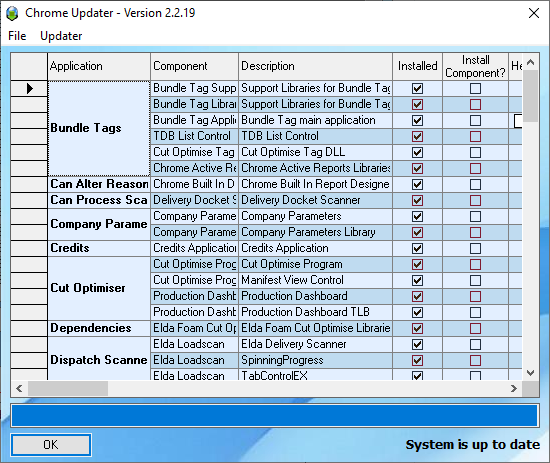This screenshot has width=550, height=463.
Task: Click the scroll down arrow of the grid
Action: (530, 373)
